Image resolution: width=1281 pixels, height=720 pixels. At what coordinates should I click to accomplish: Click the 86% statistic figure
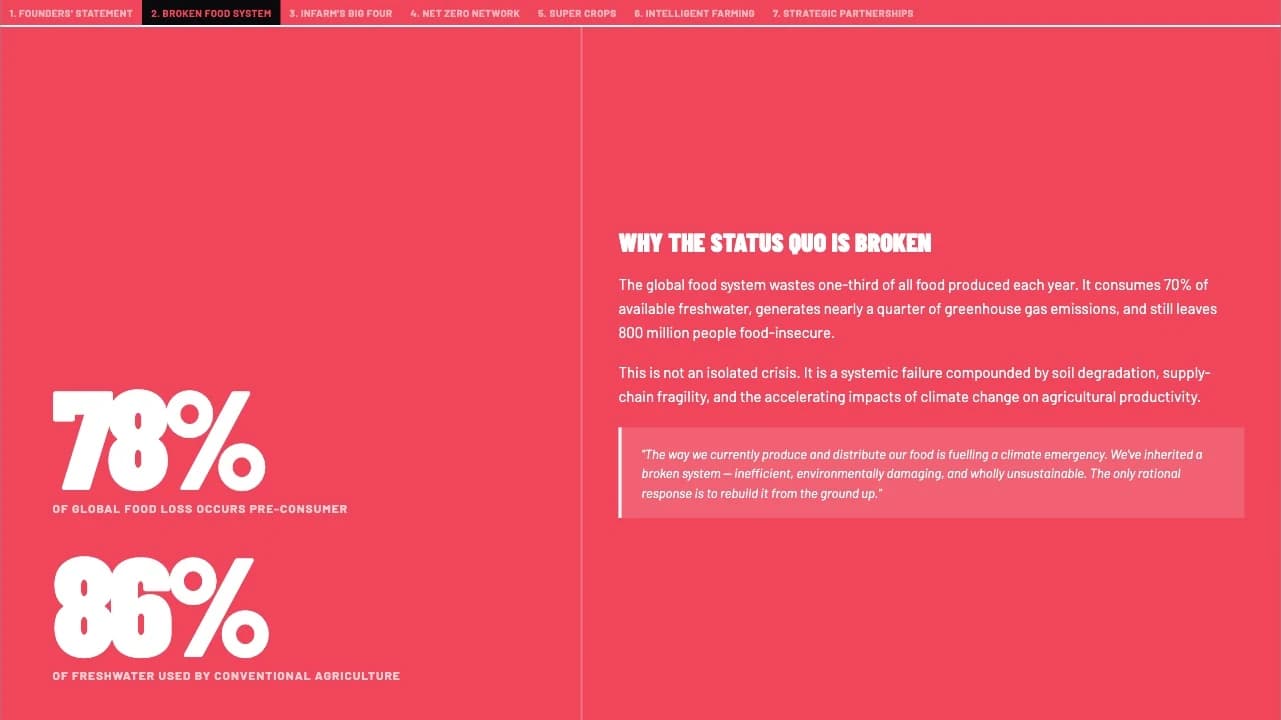[x=160, y=606]
